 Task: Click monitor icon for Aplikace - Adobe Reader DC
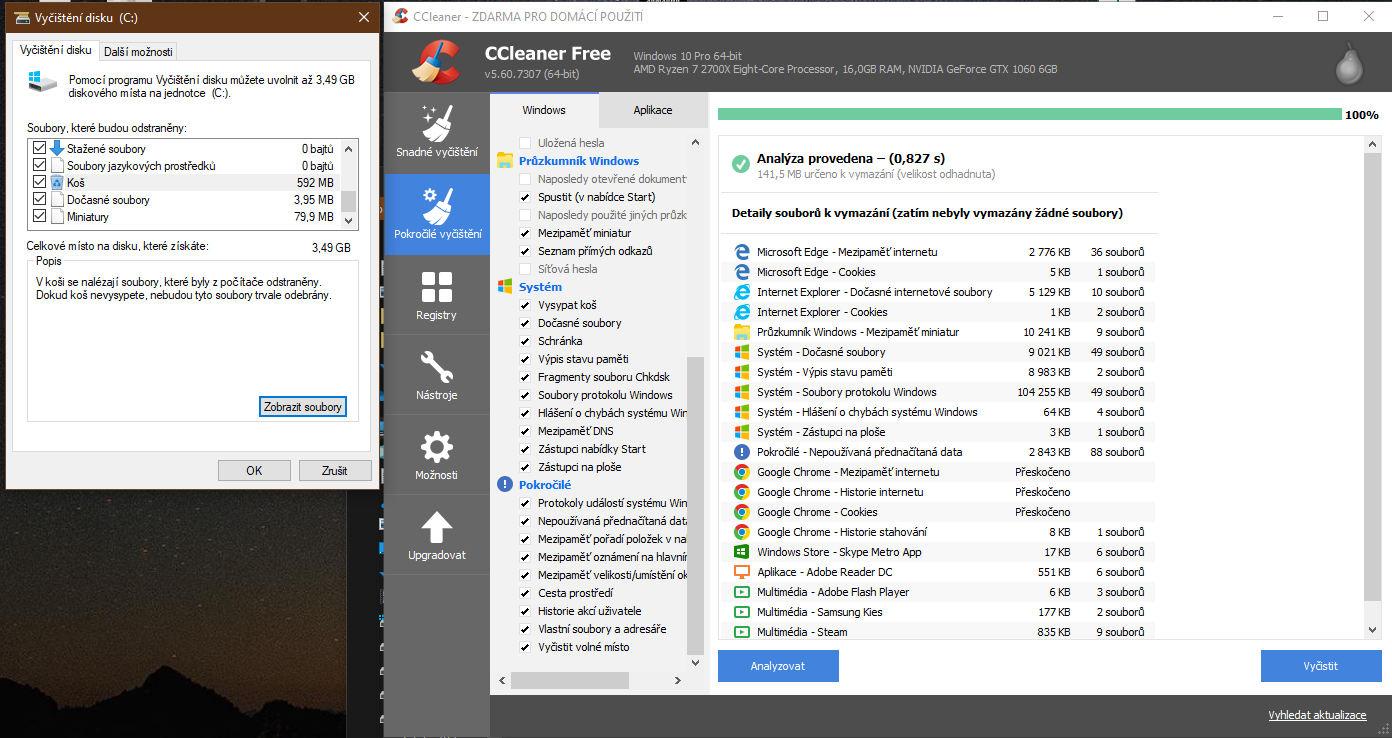(x=741, y=572)
